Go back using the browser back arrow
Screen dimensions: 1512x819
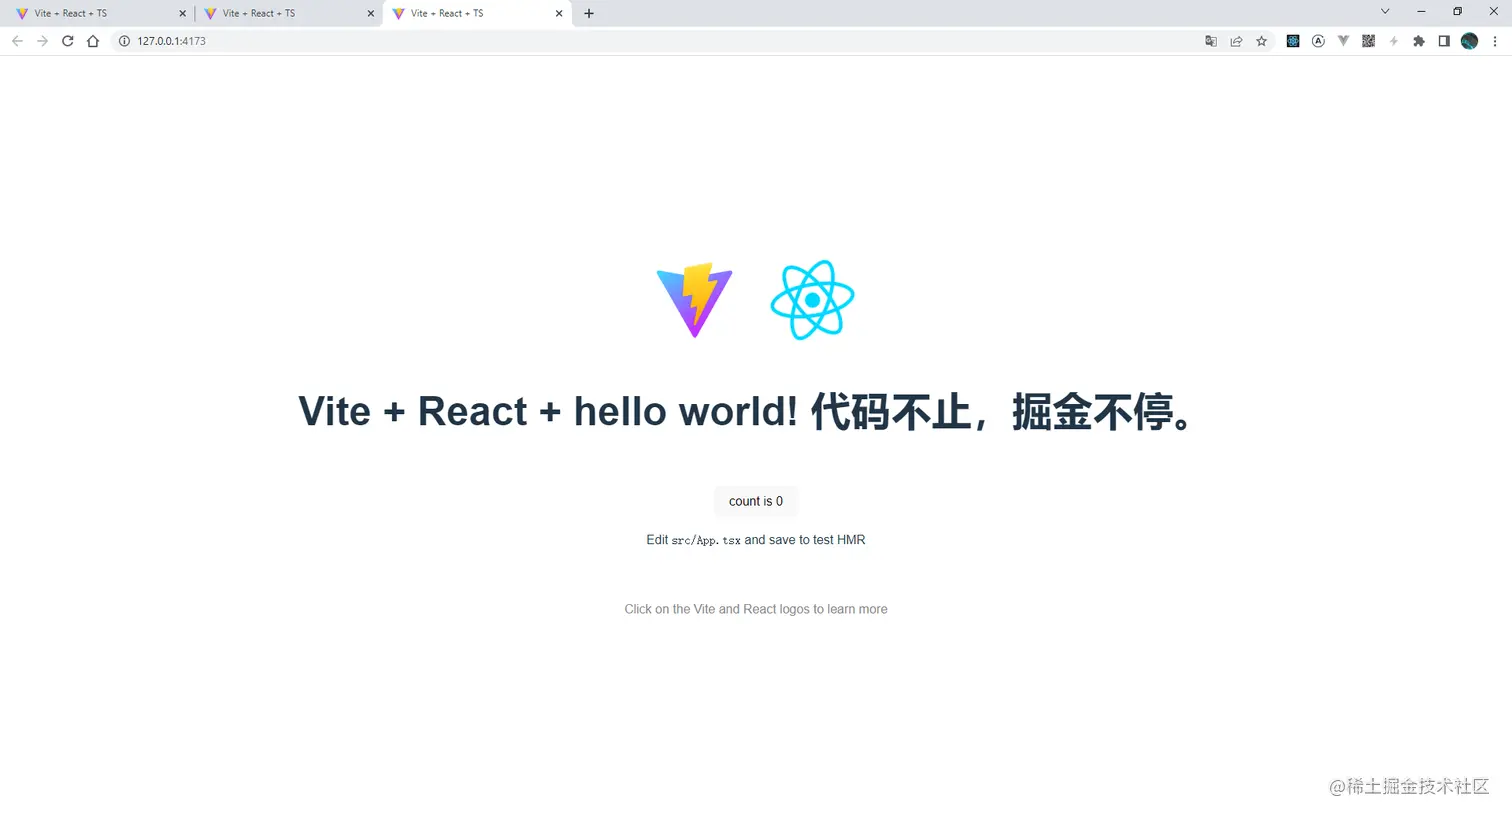(x=17, y=41)
